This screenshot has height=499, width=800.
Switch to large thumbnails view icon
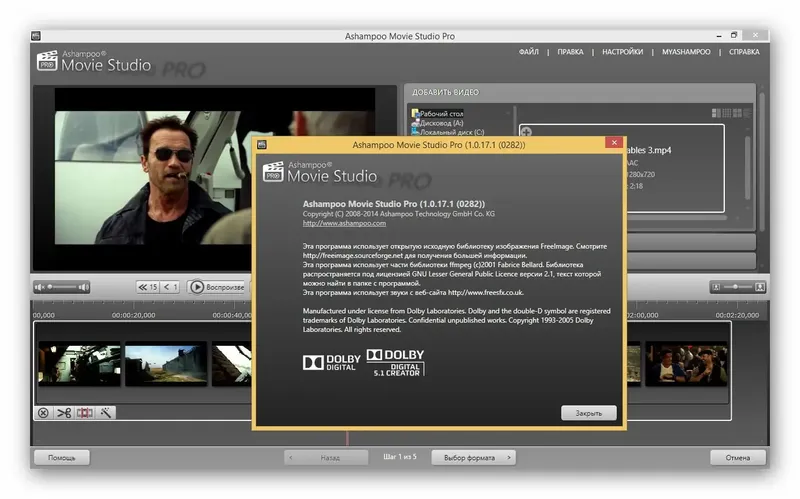coord(716,113)
